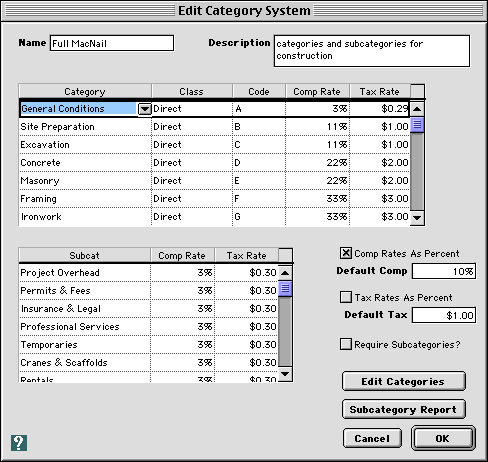
Task: Click subcategory table scroll down arrow
Action: 285,374
